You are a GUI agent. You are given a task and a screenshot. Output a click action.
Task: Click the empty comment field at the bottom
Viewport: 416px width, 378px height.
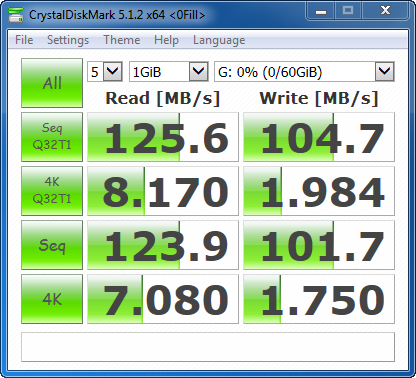pyautogui.click(x=208, y=347)
